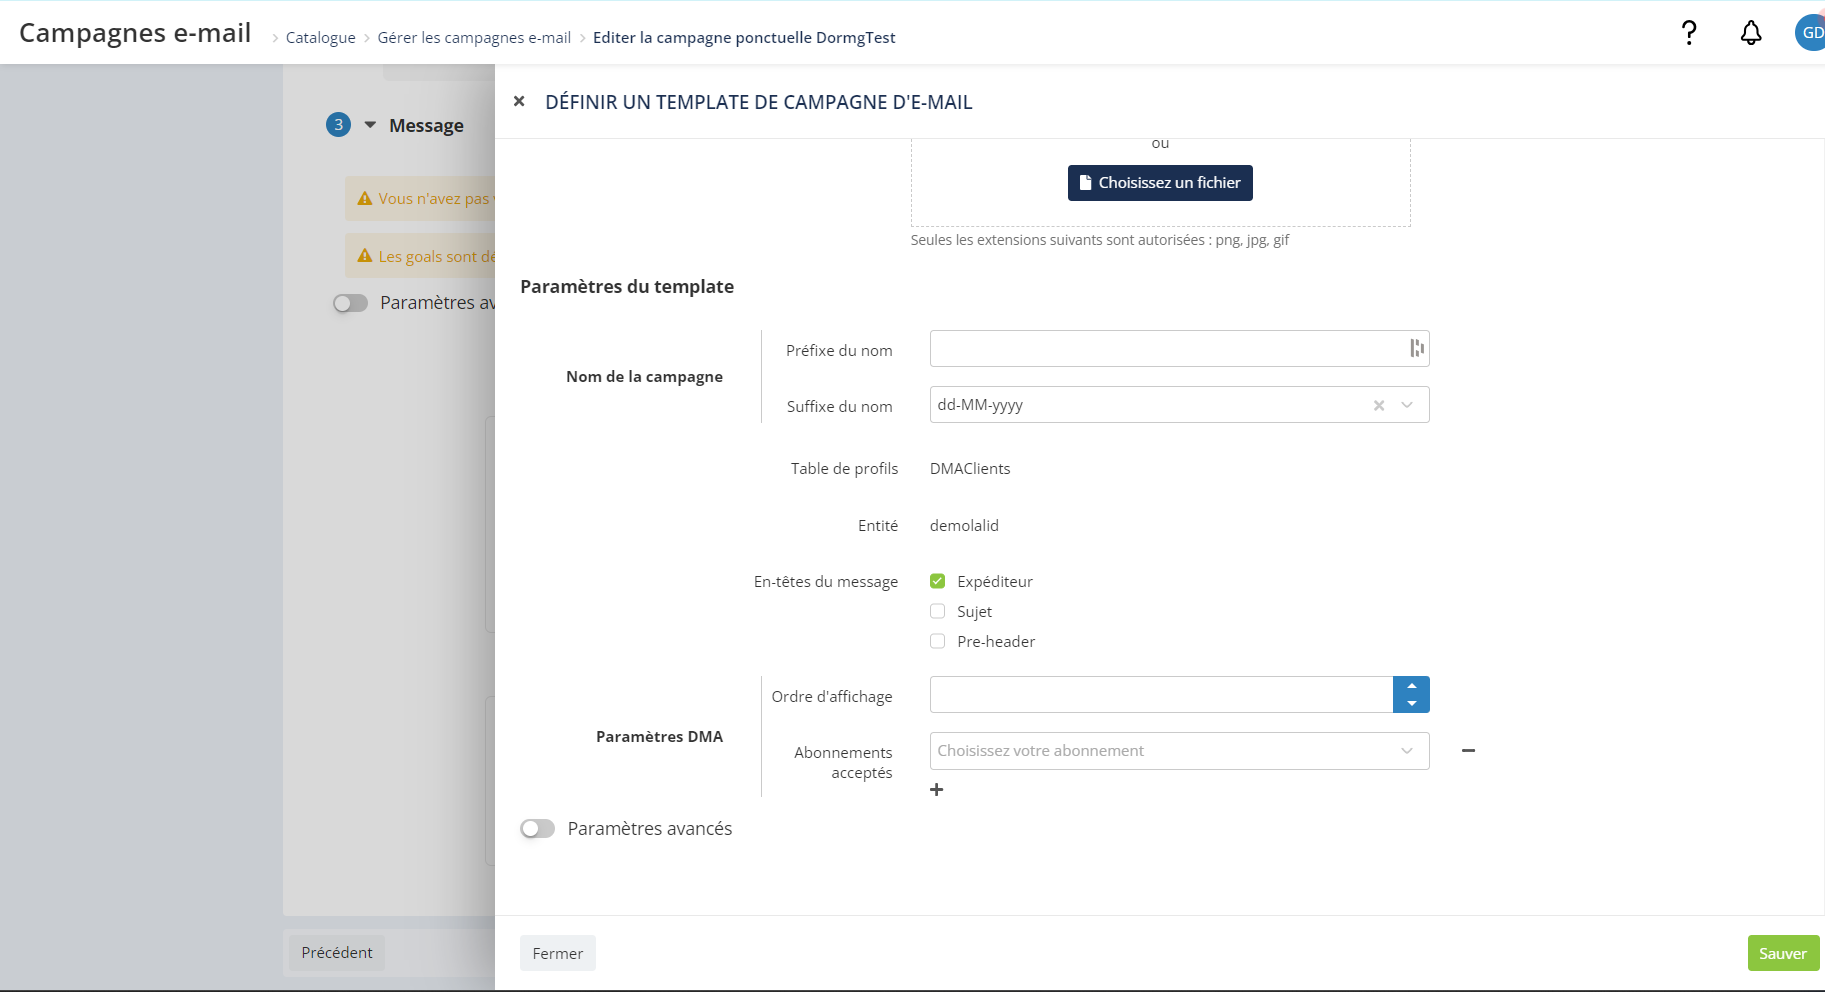
Task: Add a subscription with the plus icon
Action: tap(936, 790)
